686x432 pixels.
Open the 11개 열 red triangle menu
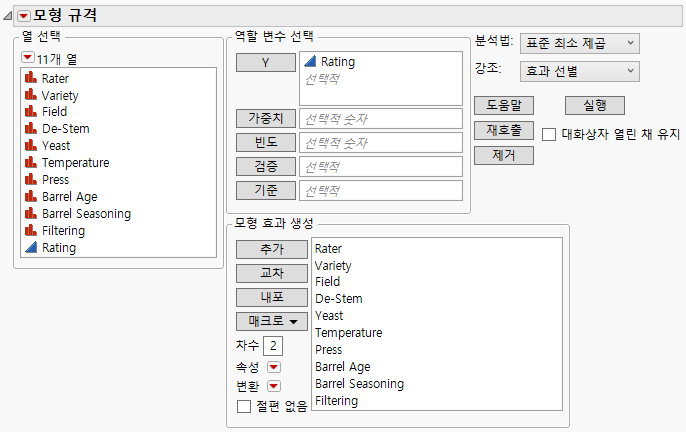[28, 58]
